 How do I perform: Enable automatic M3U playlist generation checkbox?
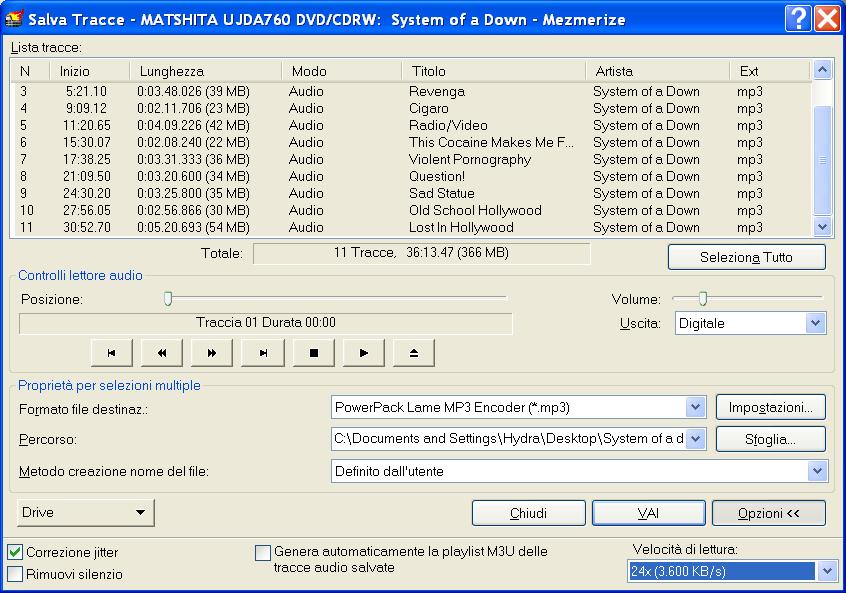[x=263, y=552]
